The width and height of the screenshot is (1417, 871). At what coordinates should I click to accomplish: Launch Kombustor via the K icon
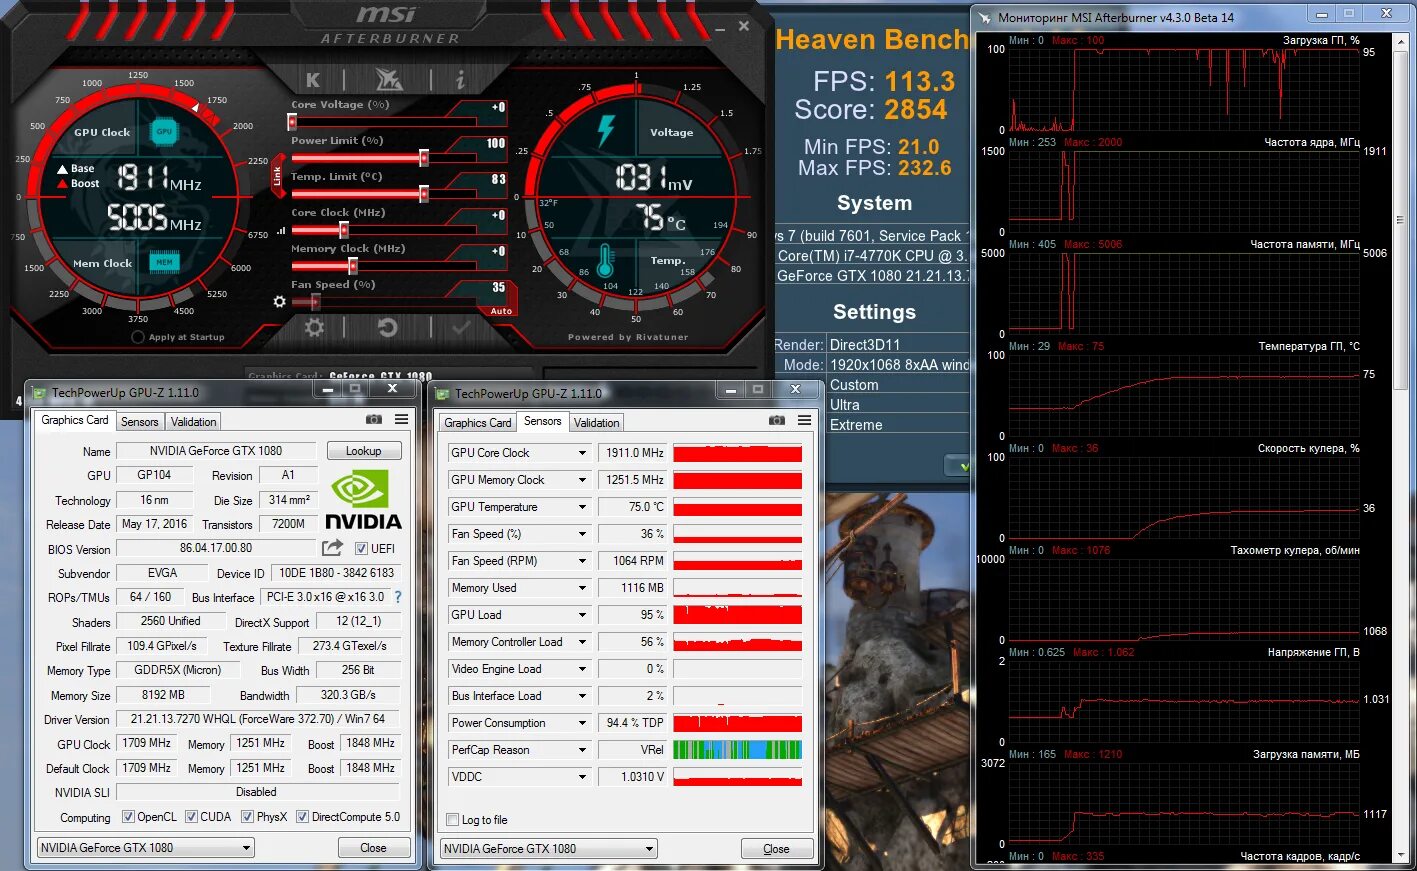click(313, 80)
